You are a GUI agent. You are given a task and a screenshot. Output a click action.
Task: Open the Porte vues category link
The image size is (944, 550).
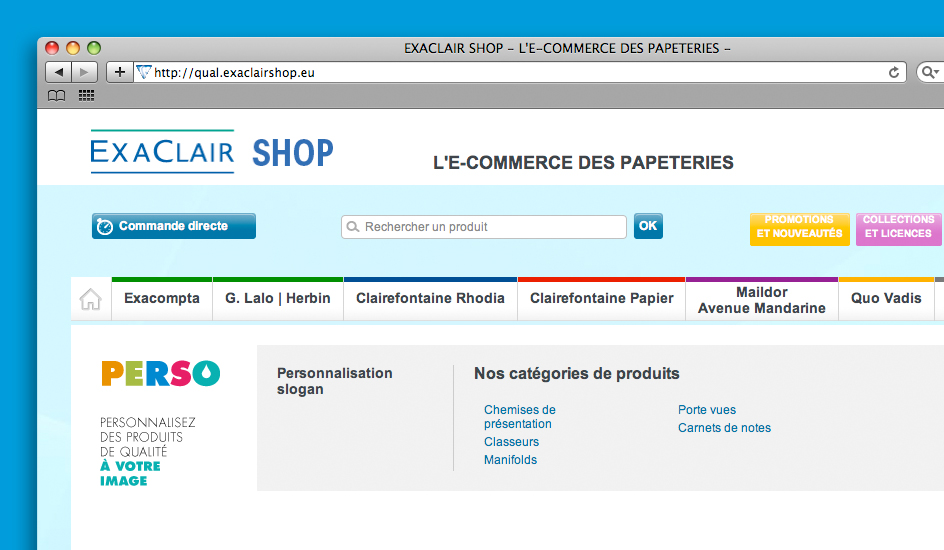(x=707, y=410)
